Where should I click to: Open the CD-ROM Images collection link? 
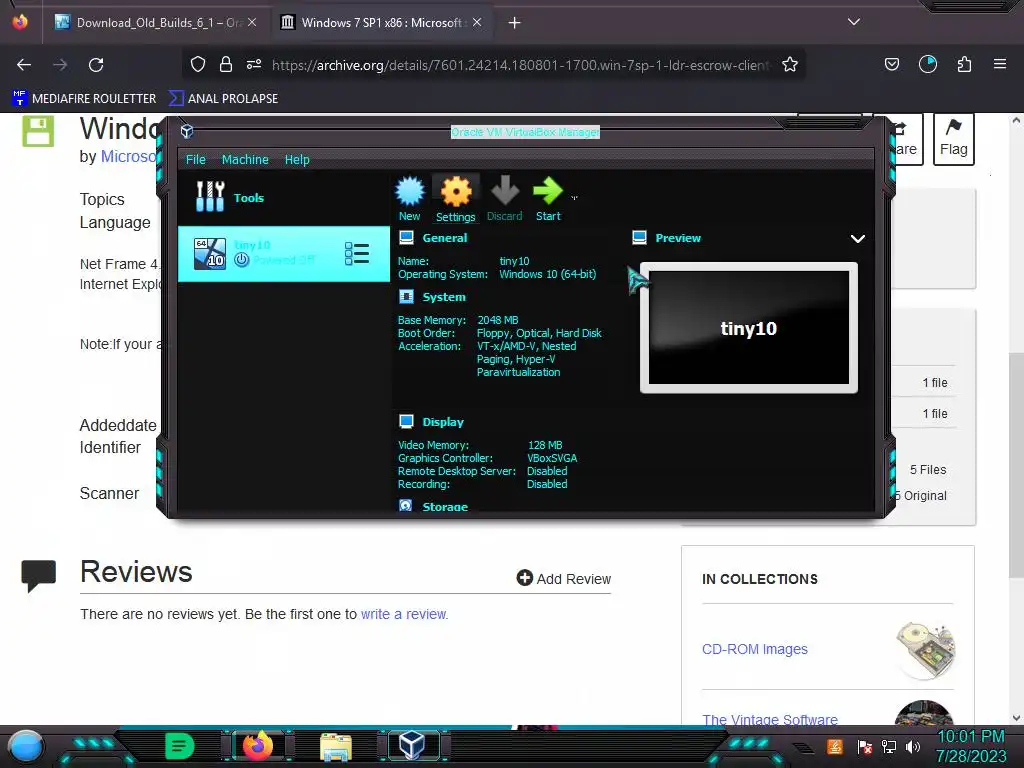[754, 649]
